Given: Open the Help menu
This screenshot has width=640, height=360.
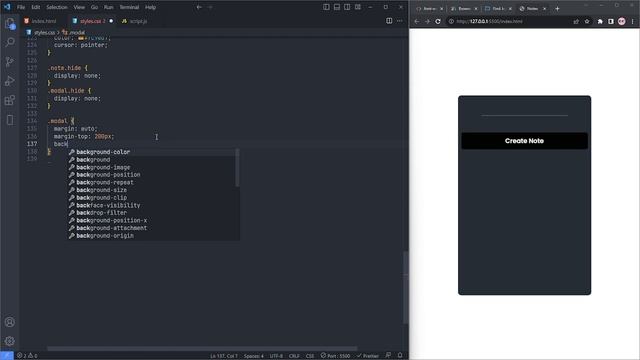Looking at the screenshot, I should [x=150, y=7].
